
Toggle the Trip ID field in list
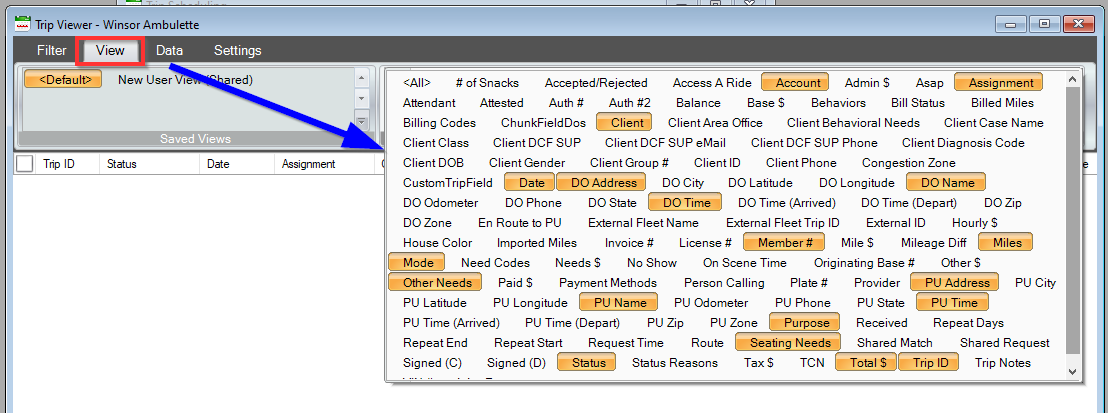930,362
